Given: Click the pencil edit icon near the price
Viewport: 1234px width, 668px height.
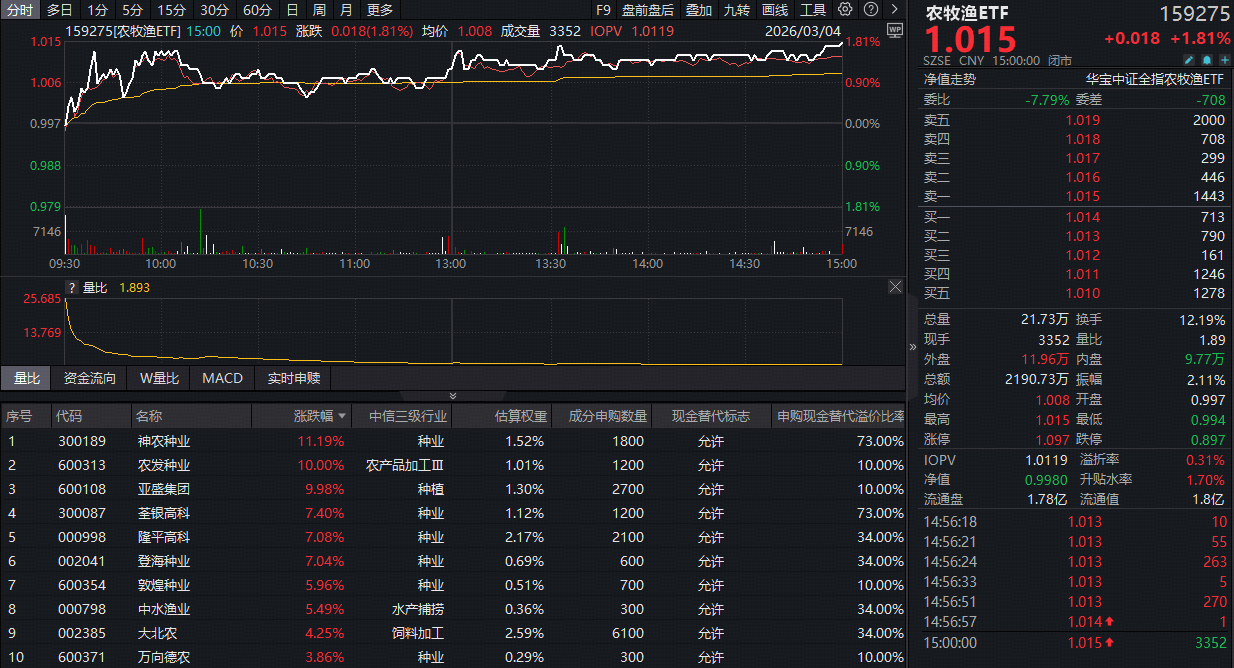Looking at the screenshot, I should coord(1189,60).
